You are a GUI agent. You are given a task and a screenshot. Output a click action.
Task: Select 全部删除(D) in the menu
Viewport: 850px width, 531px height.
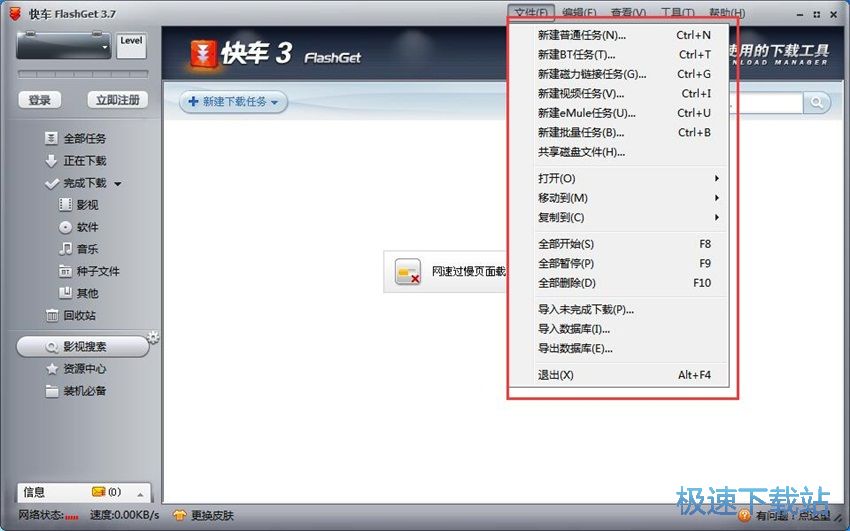click(x=629, y=283)
